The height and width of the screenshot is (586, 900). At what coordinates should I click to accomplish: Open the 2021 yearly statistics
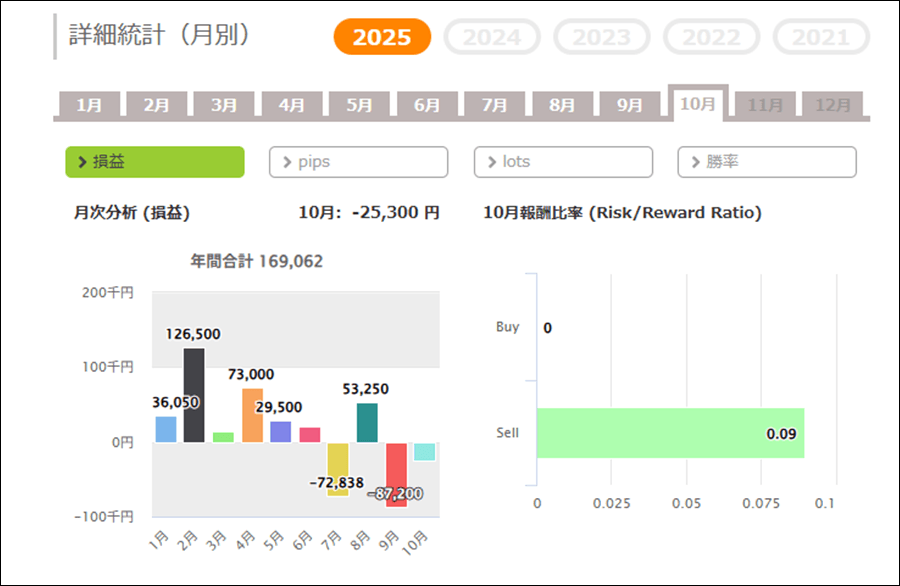821,37
